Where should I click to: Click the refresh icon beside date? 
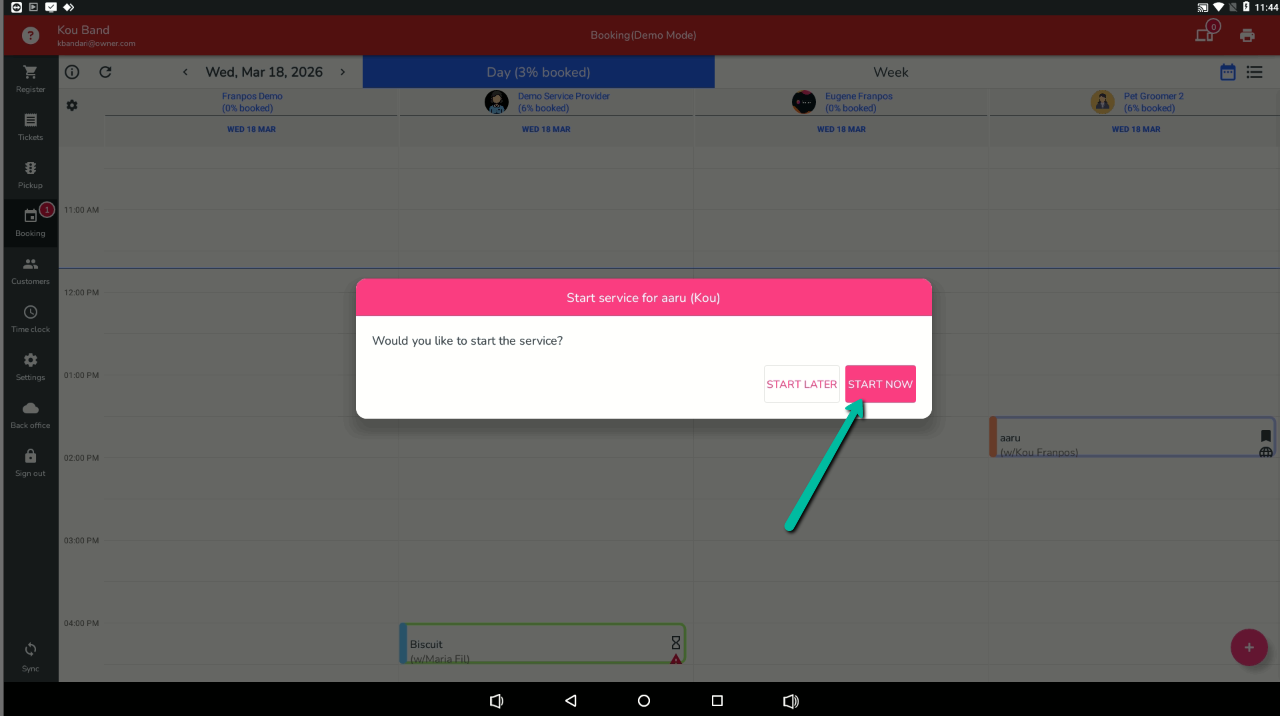(105, 72)
